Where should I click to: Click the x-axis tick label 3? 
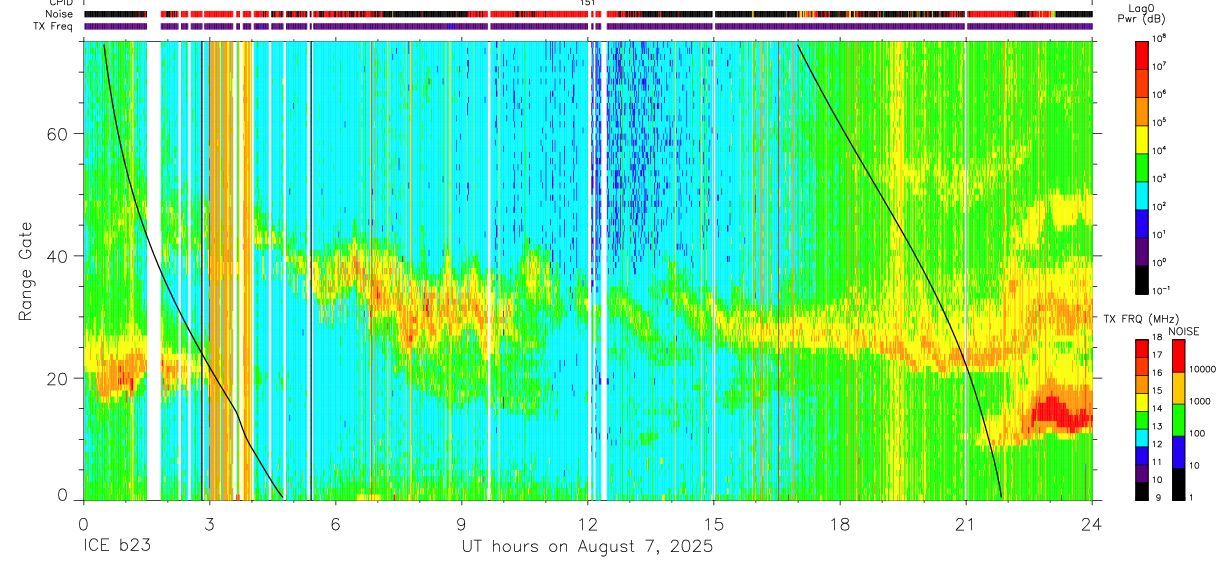pos(209,523)
